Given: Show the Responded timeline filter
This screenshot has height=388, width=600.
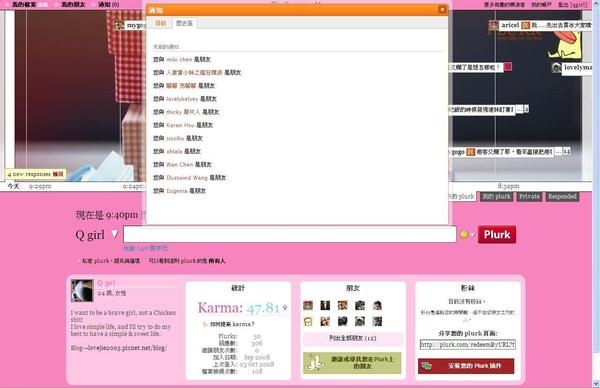Looking at the screenshot, I should pos(562,196).
